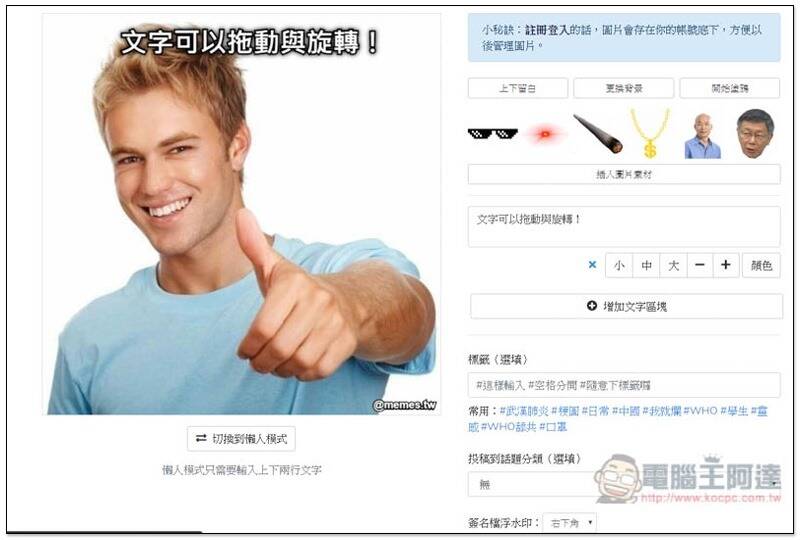Open the 簽名檔浮水印 position dropdown
This screenshot has height=540, width=800.
569,523
